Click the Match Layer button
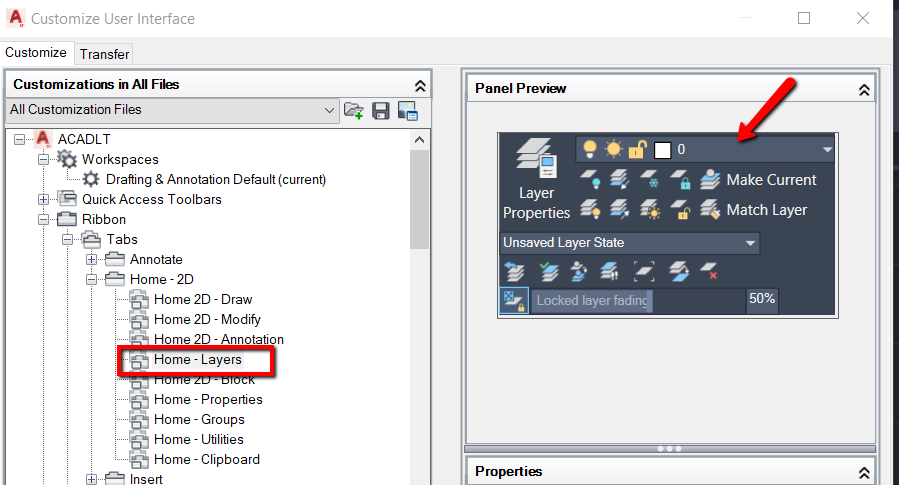The height and width of the screenshot is (485, 899). pos(753,210)
